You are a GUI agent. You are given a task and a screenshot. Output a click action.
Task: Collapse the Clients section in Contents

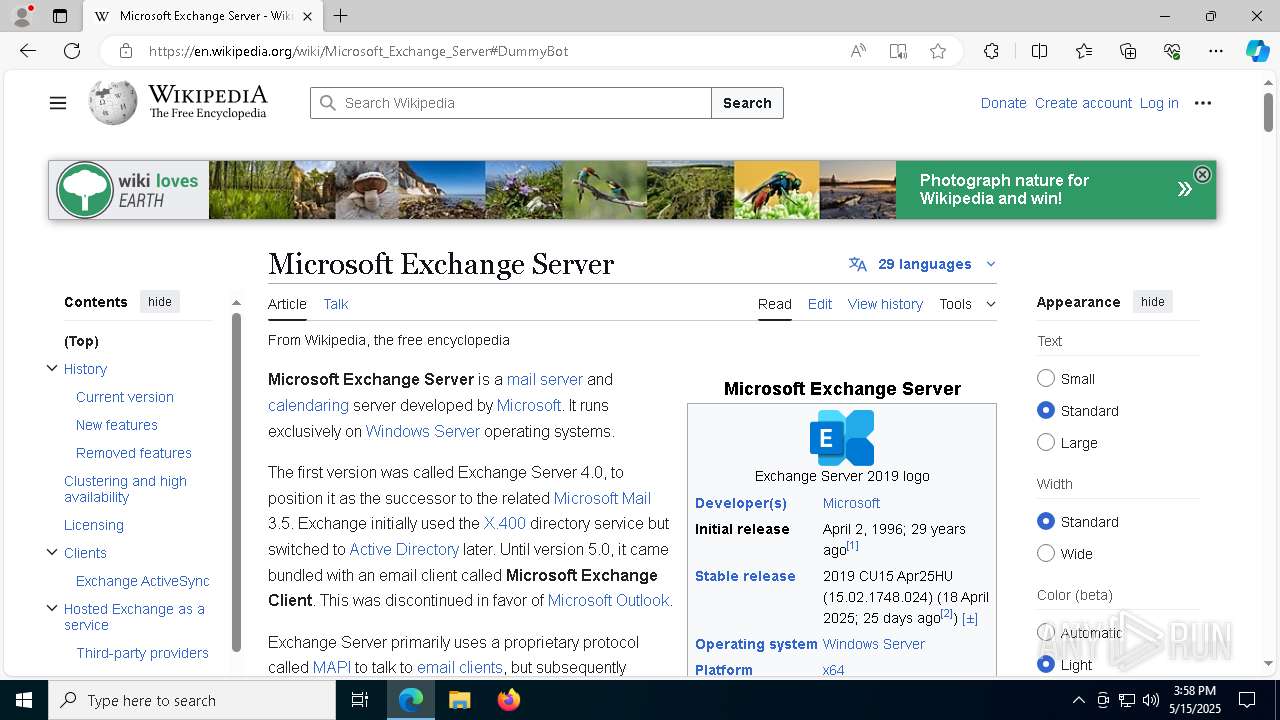coord(52,552)
